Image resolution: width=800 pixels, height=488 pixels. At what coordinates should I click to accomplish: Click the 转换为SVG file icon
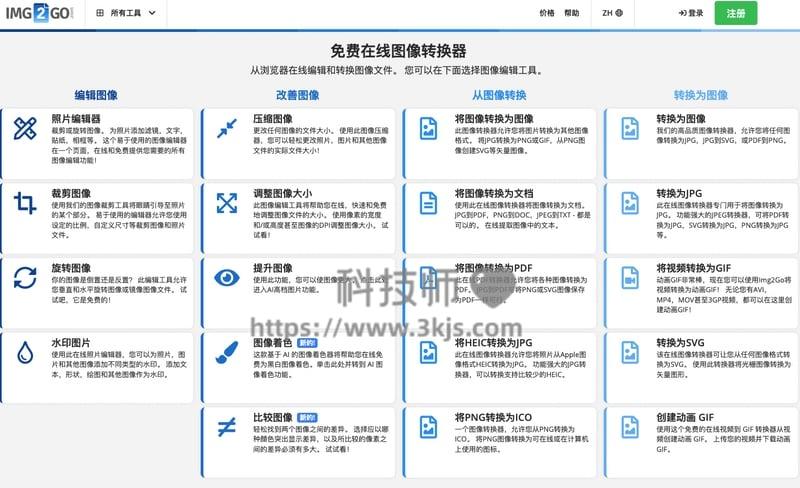coord(630,352)
